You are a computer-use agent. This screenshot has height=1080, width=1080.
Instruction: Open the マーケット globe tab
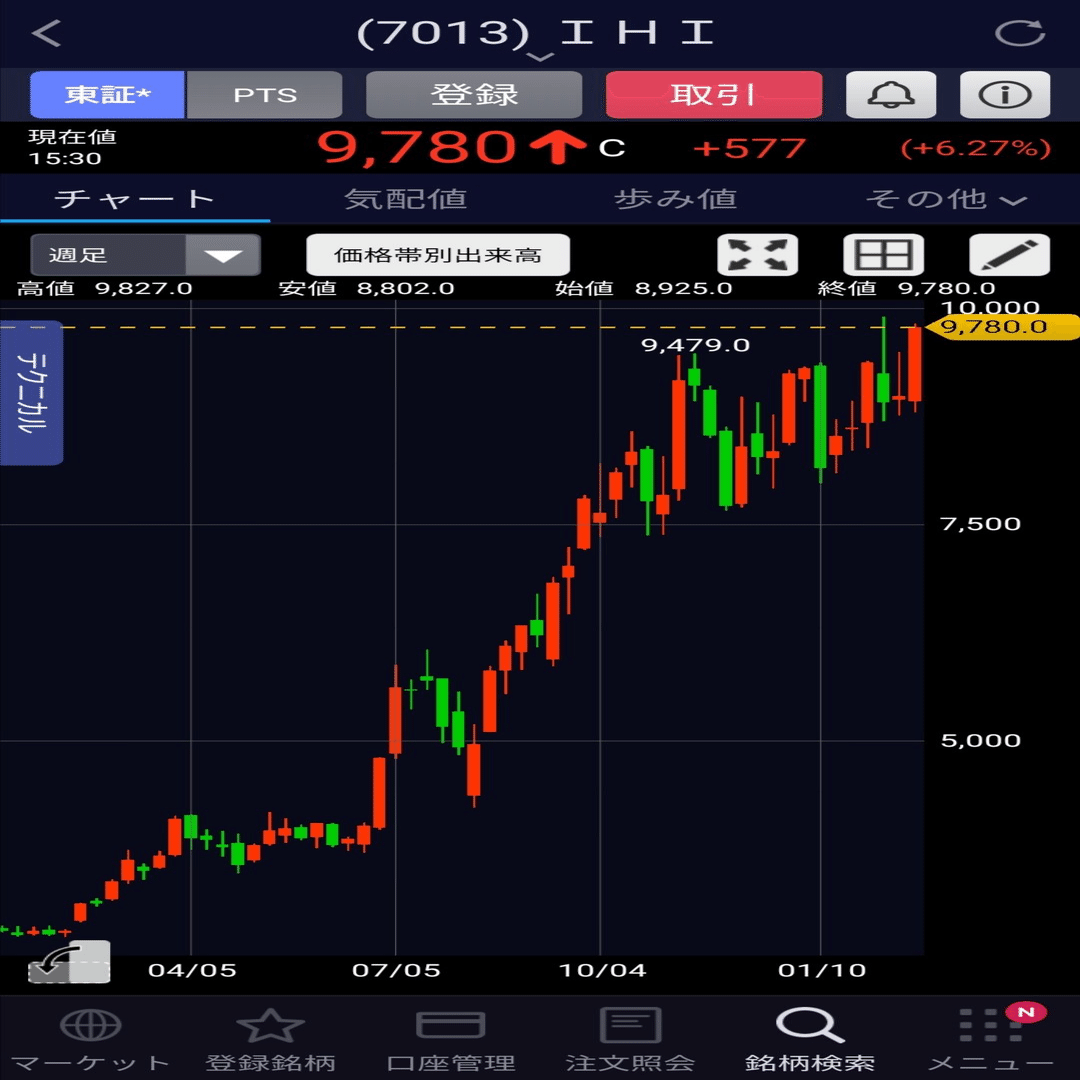pyautogui.click(x=90, y=1040)
